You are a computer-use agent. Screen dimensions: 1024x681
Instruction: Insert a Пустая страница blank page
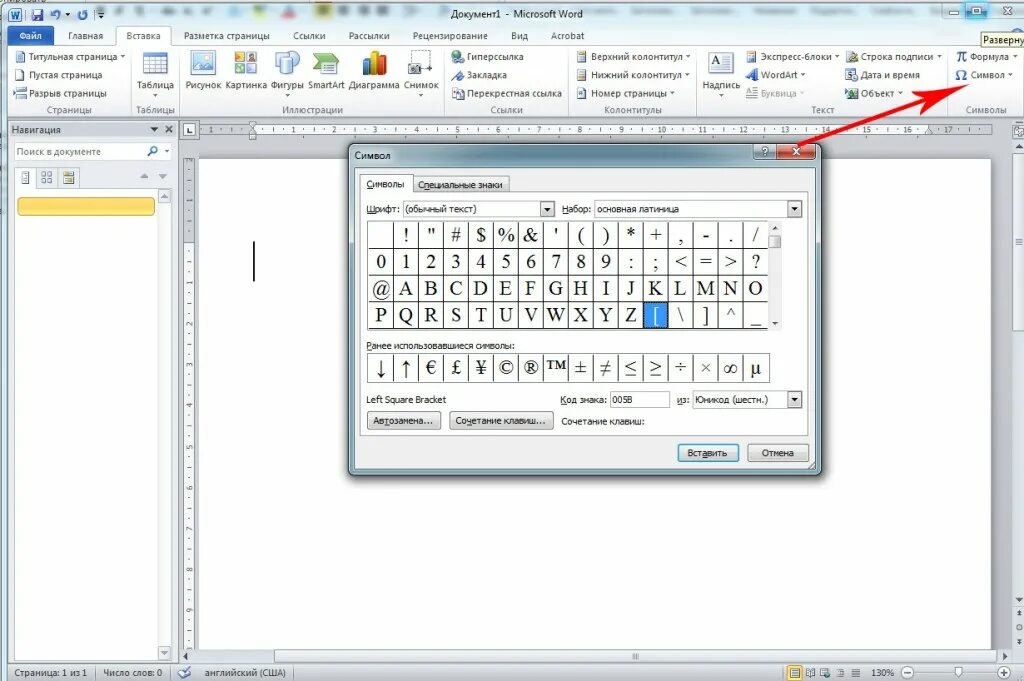click(x=58, y=75)
